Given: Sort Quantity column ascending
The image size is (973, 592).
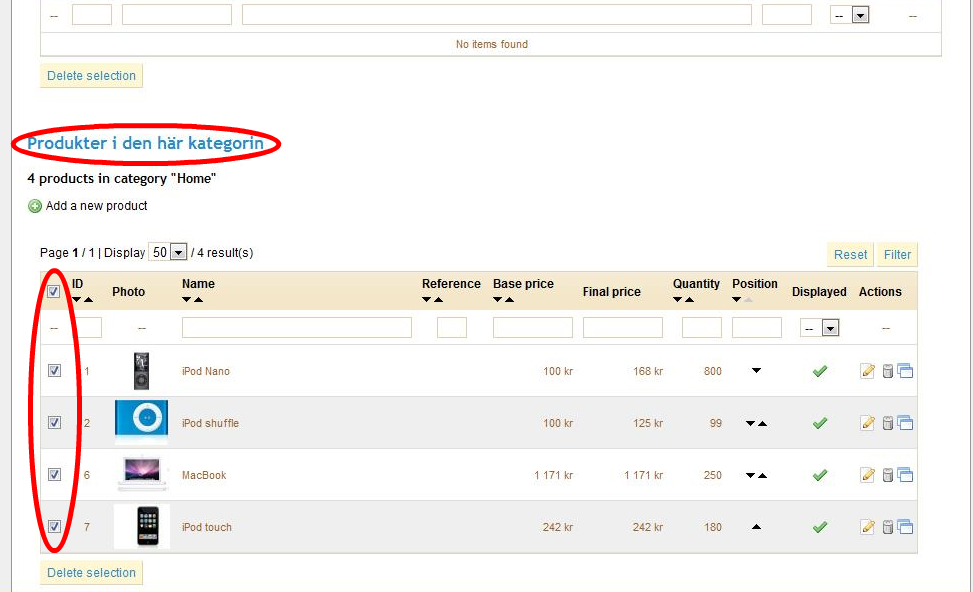Looking at the screenshot, I should [x=689, y=300].
